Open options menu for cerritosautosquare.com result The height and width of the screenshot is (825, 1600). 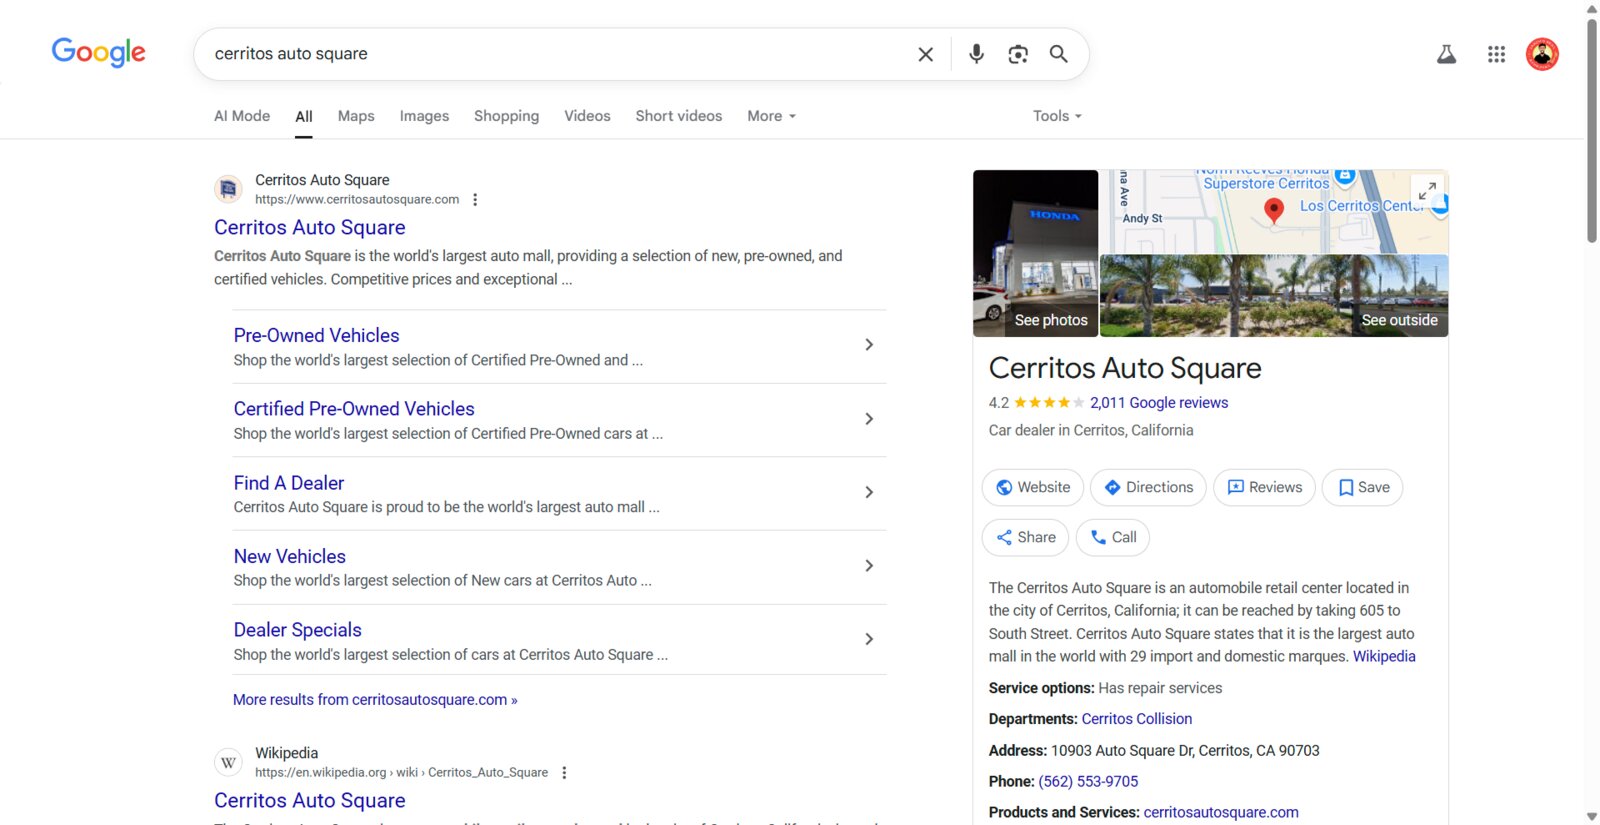click(x=475, y=199)
